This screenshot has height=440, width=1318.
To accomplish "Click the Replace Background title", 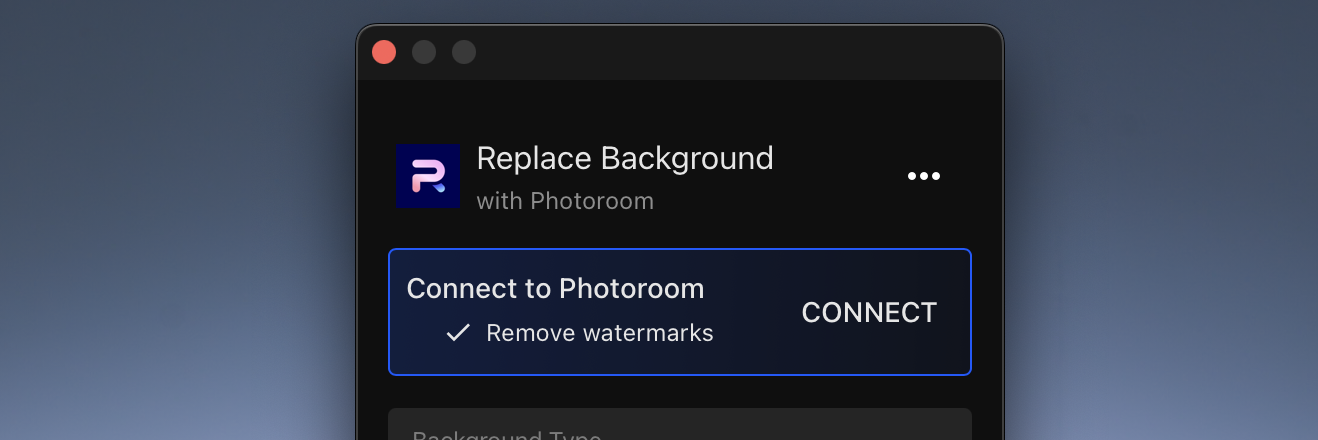I will click(625, 158).
